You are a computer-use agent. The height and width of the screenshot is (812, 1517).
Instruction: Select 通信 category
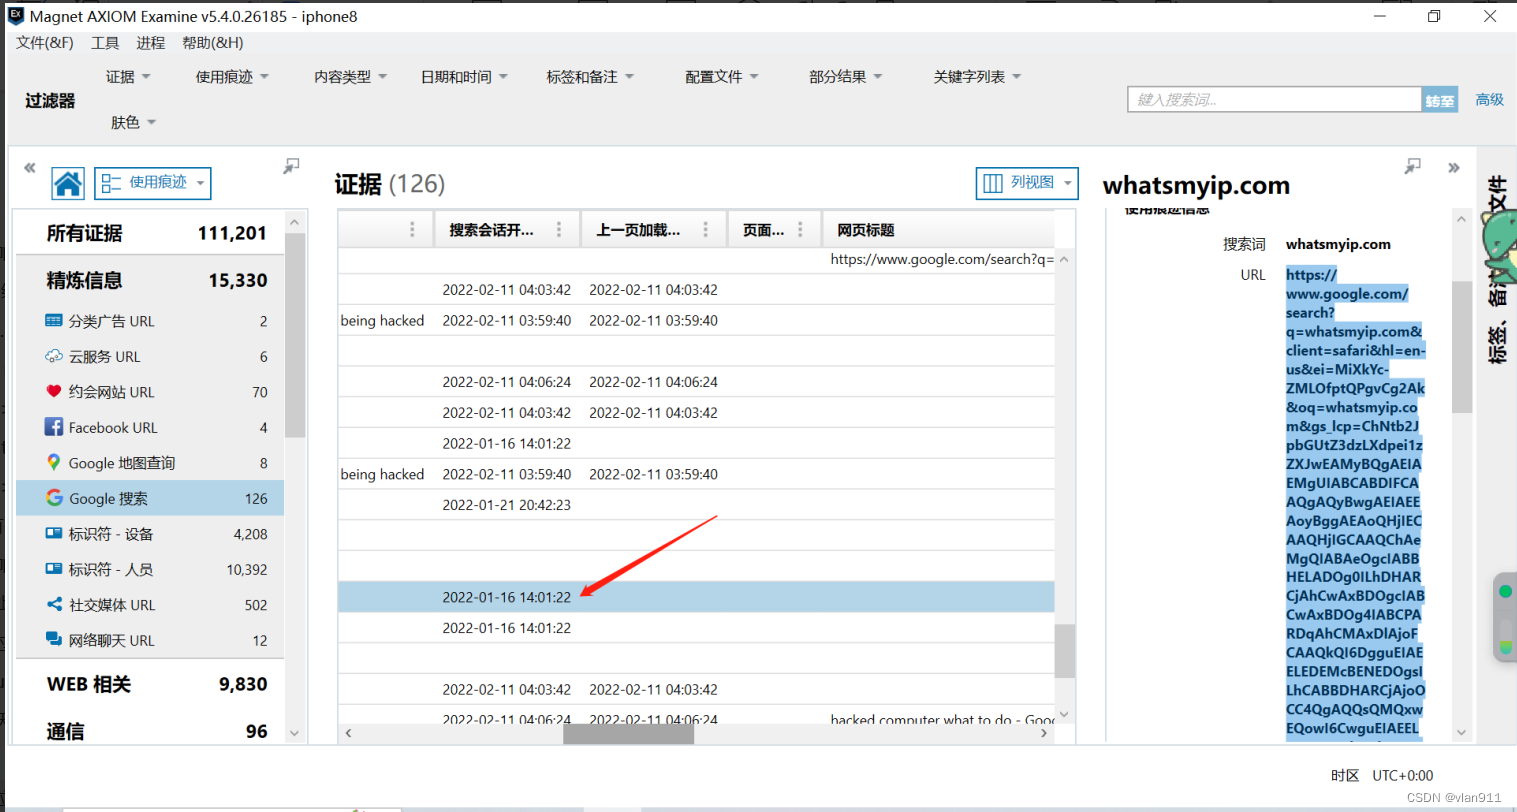point(150,731)
